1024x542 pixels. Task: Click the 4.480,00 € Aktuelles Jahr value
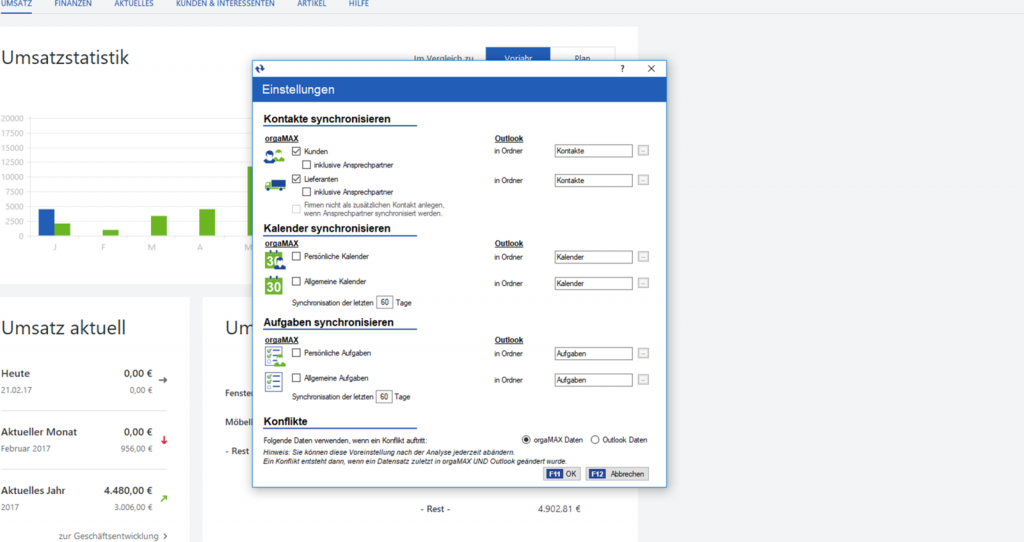pos(128,490)
